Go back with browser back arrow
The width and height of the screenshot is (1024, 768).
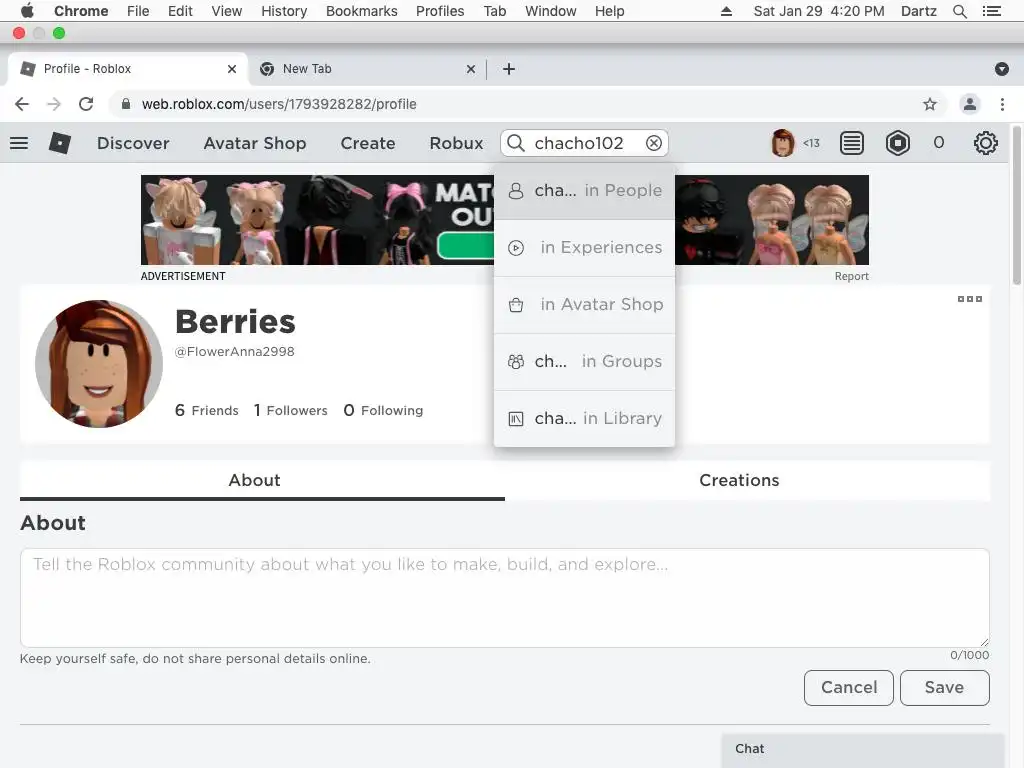coord(22,104)
